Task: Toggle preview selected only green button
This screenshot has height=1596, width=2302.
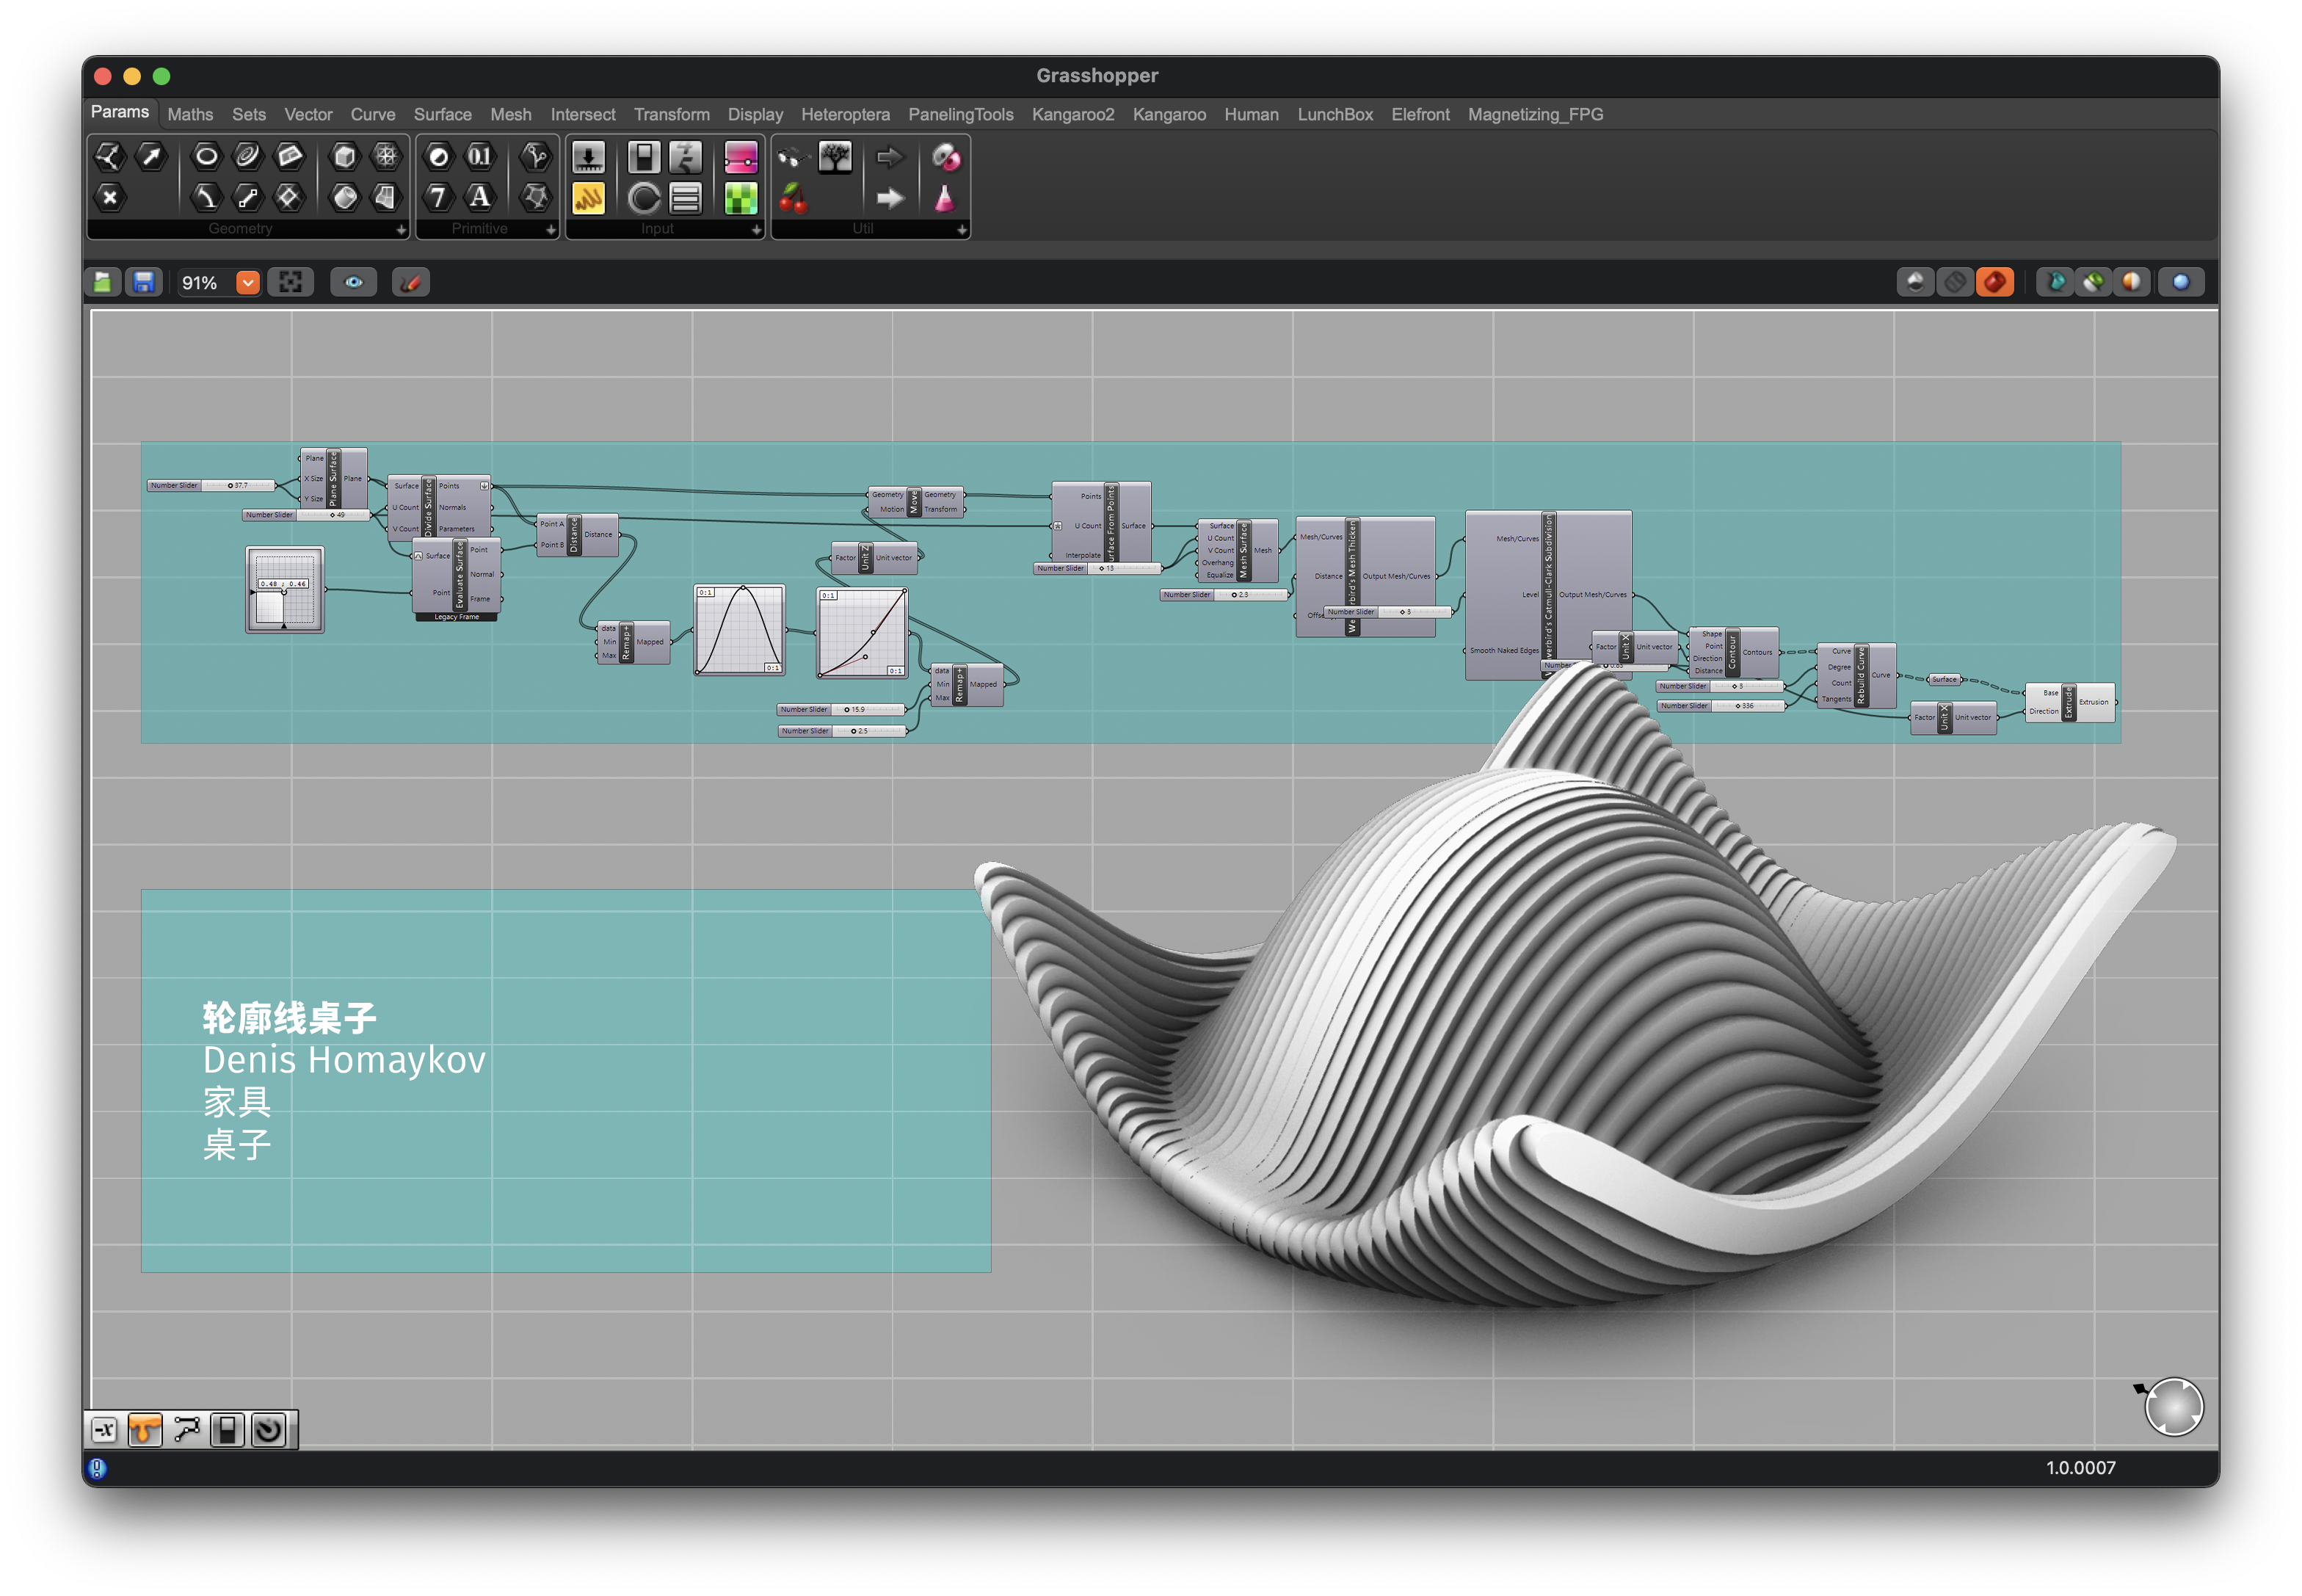Action: [2091, 283]
